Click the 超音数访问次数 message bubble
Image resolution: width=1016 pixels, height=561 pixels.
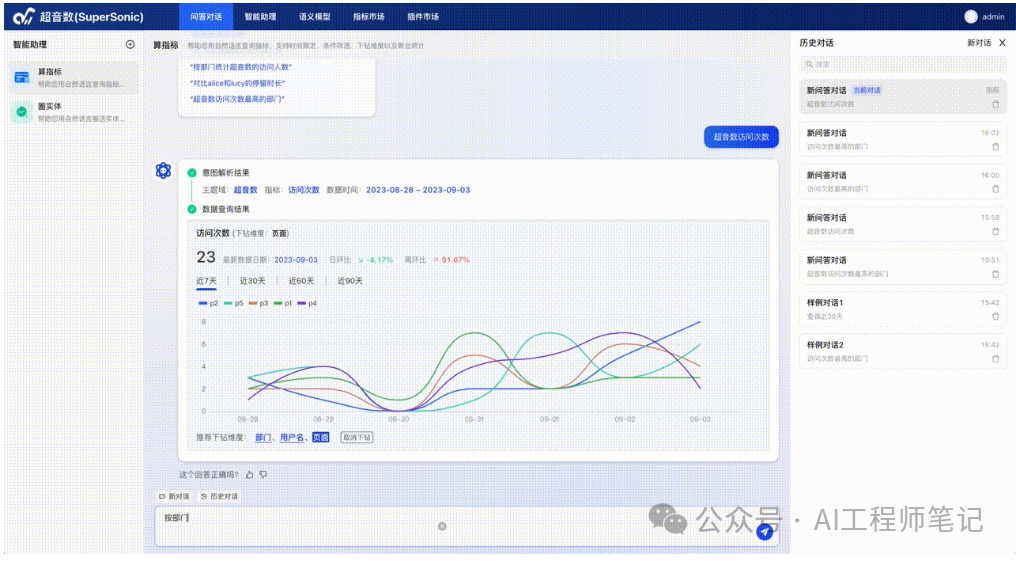click(x=741, y=137)
